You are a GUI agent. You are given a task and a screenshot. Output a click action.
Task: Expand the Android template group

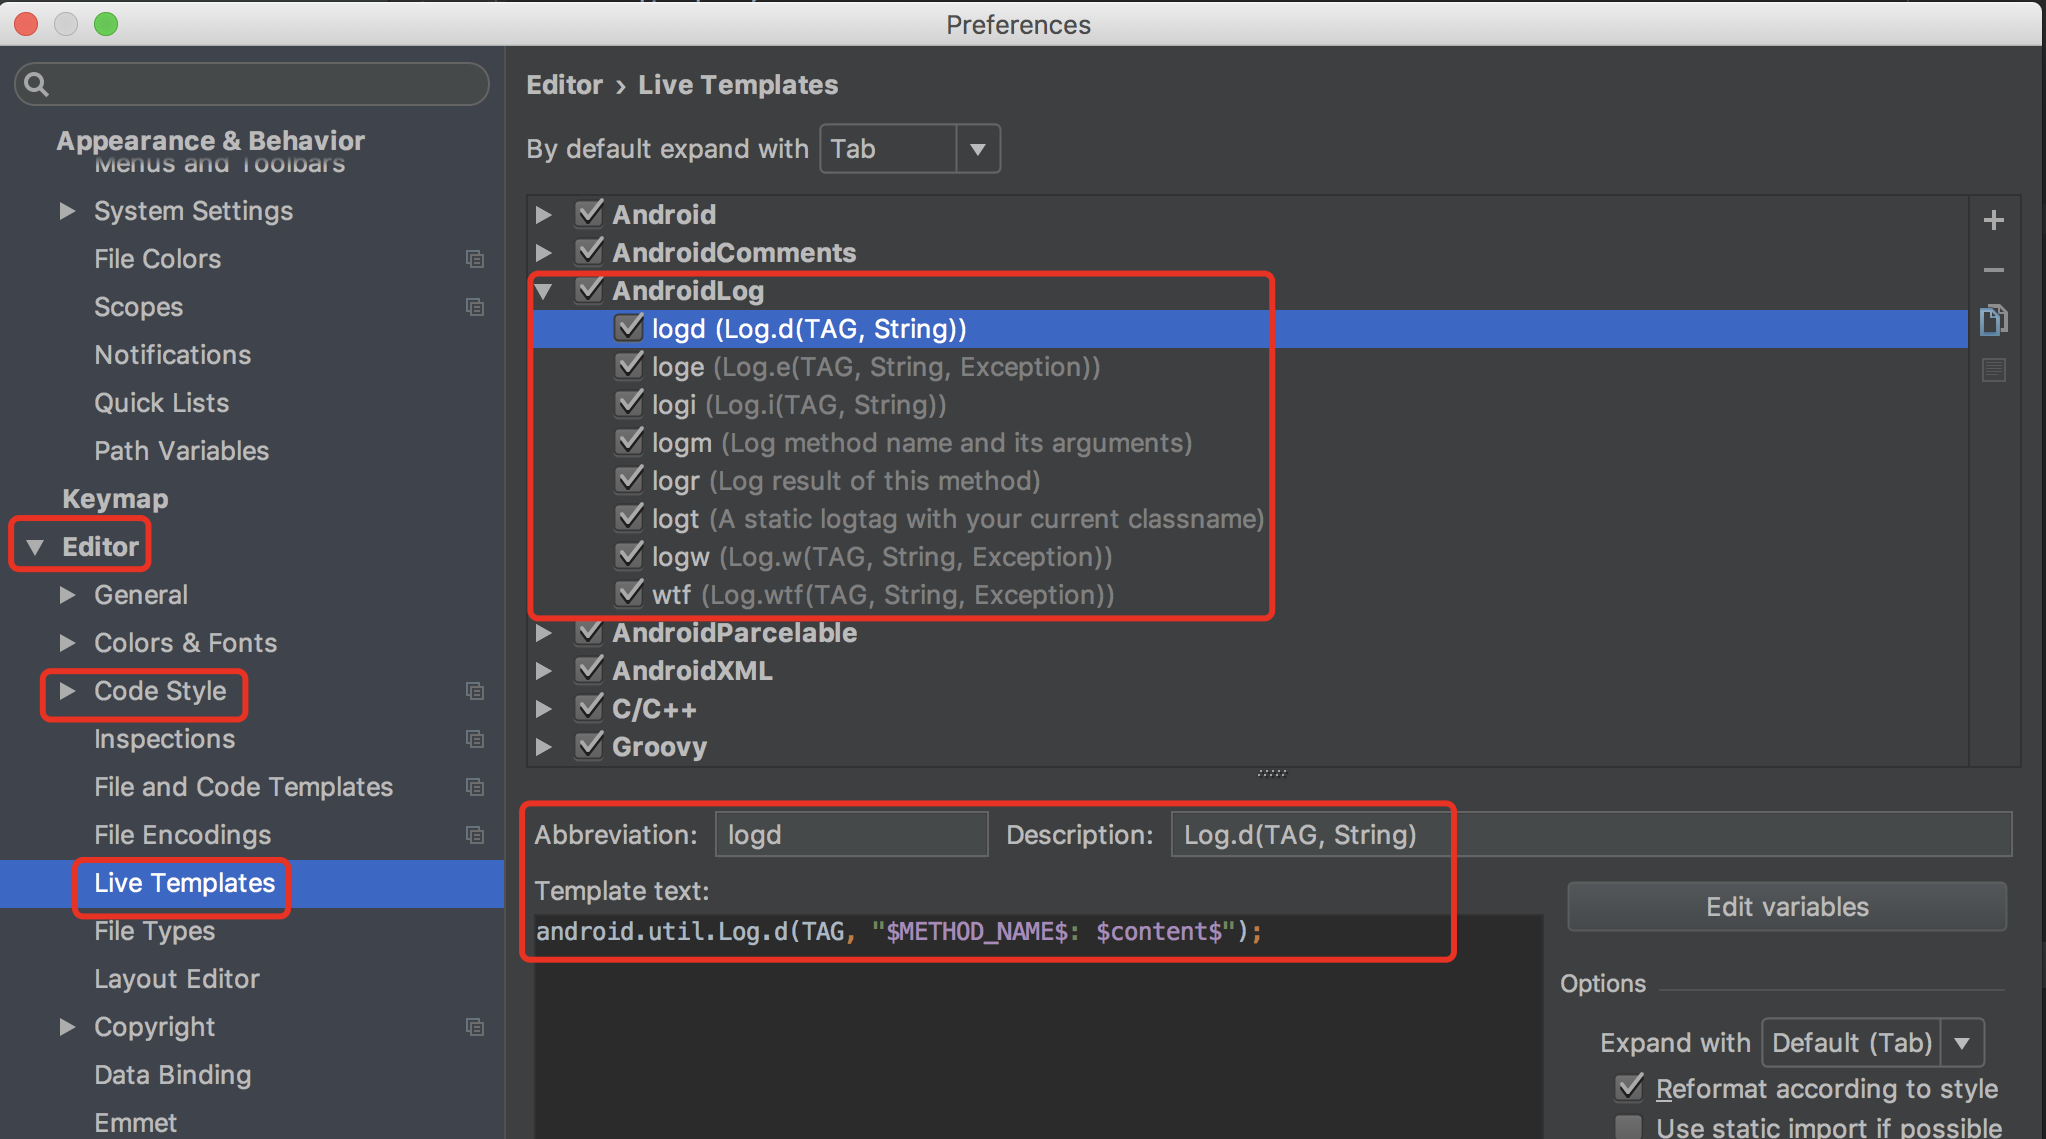[x=544, y=215]
